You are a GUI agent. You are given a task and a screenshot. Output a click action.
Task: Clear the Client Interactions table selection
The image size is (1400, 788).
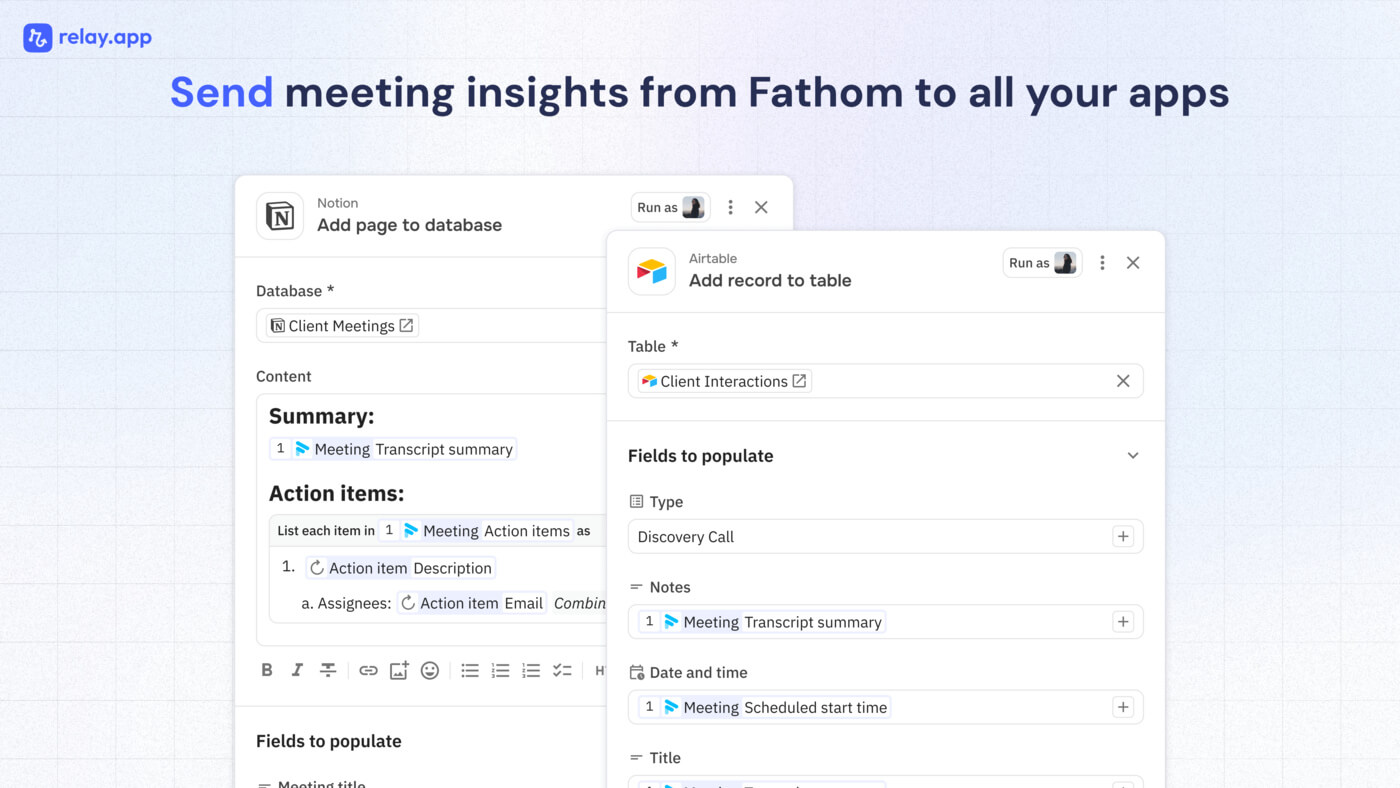click(x=1123, y=381)
